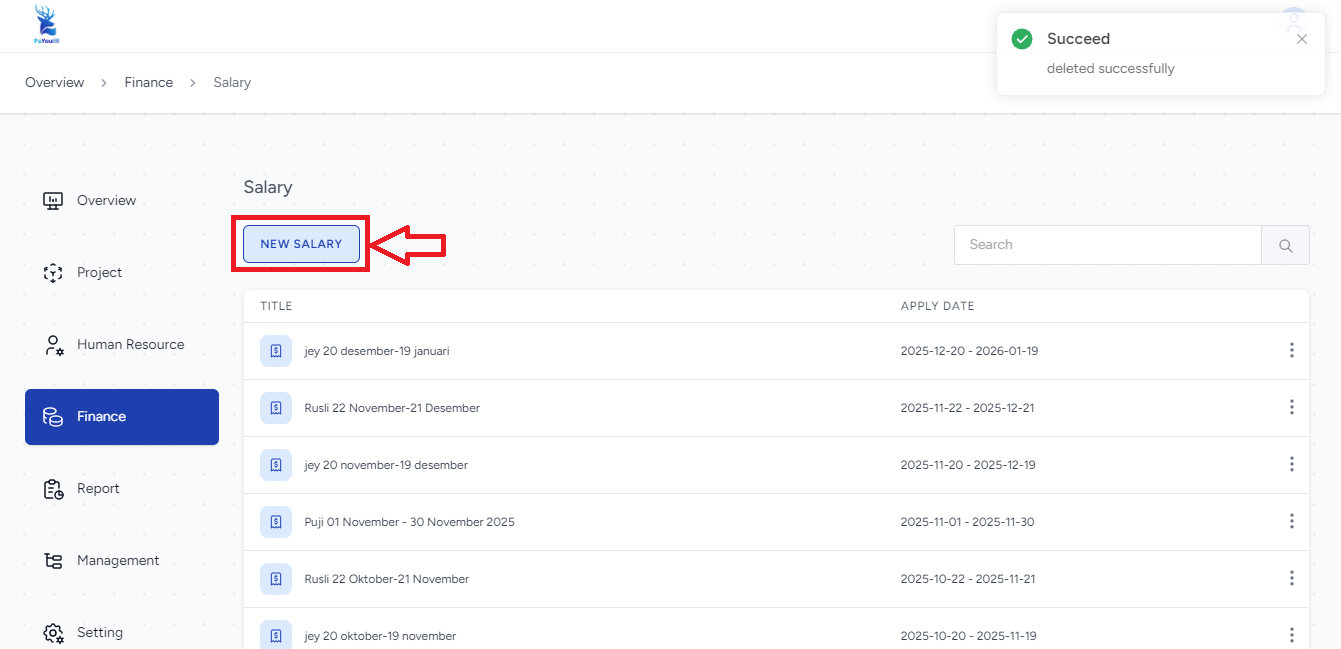This screenshot has height=649, width=1341.
Task: Go to Finance breadcrumb link
Action: pos(148,83)
